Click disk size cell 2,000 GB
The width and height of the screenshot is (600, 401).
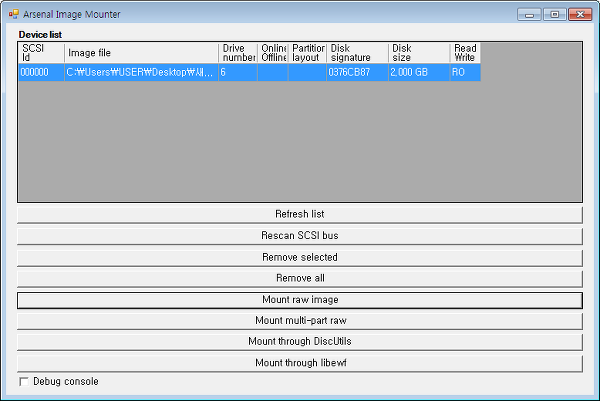tap(419, 72)
